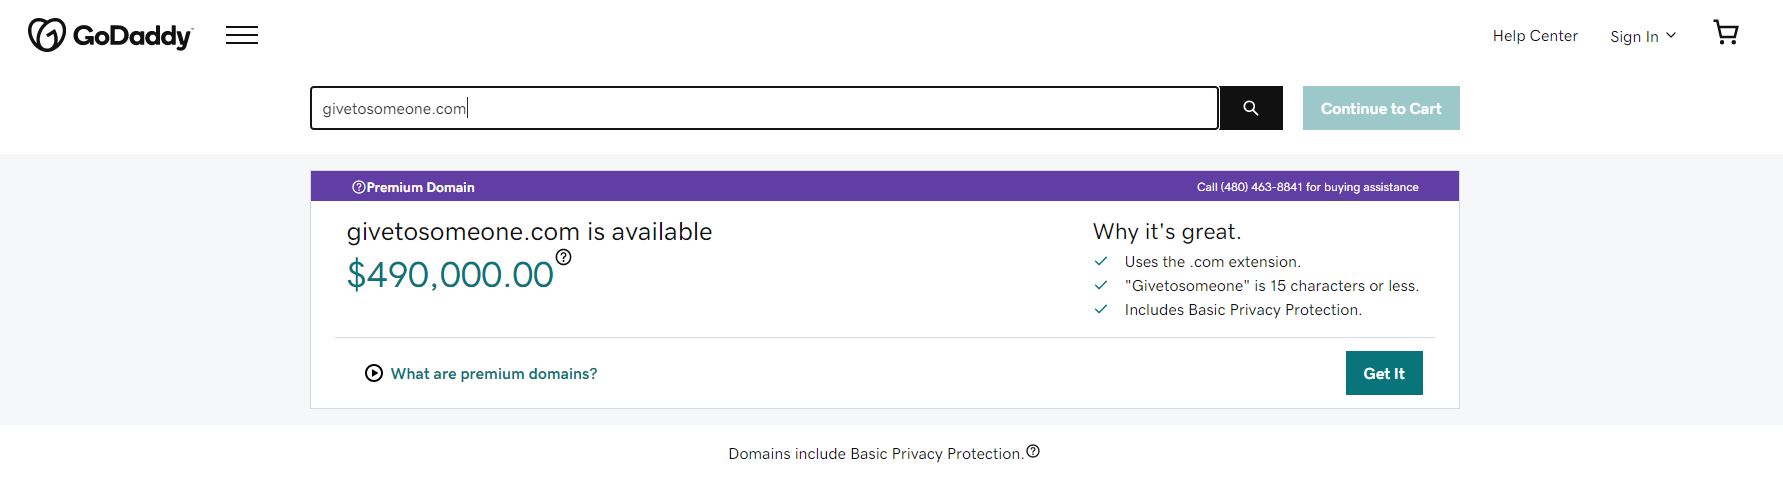The height and width of the screenshot is (487, 1783).
Task: Click the help icon beside Premium Domain
Action: click(x=358, y=187)
